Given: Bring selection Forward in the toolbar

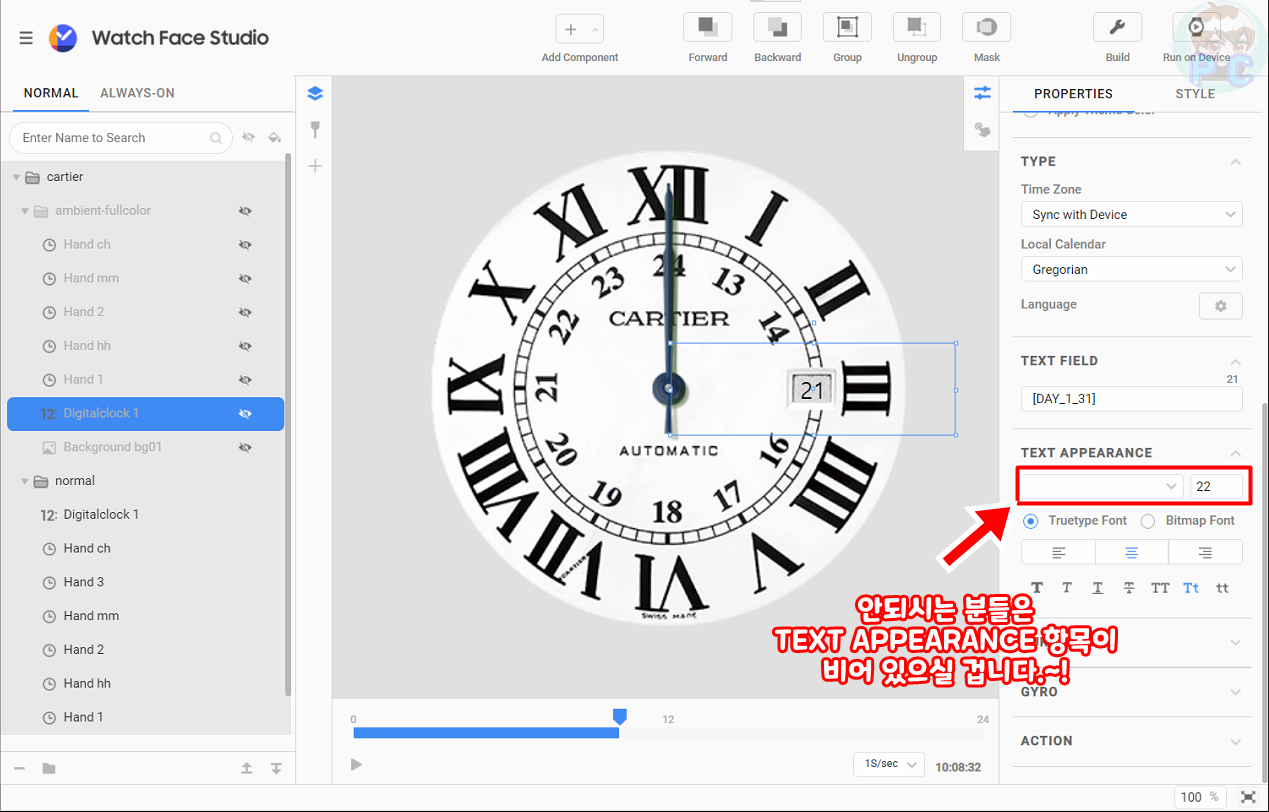Looking at the screenshot, I should click(x=708, y=27).
